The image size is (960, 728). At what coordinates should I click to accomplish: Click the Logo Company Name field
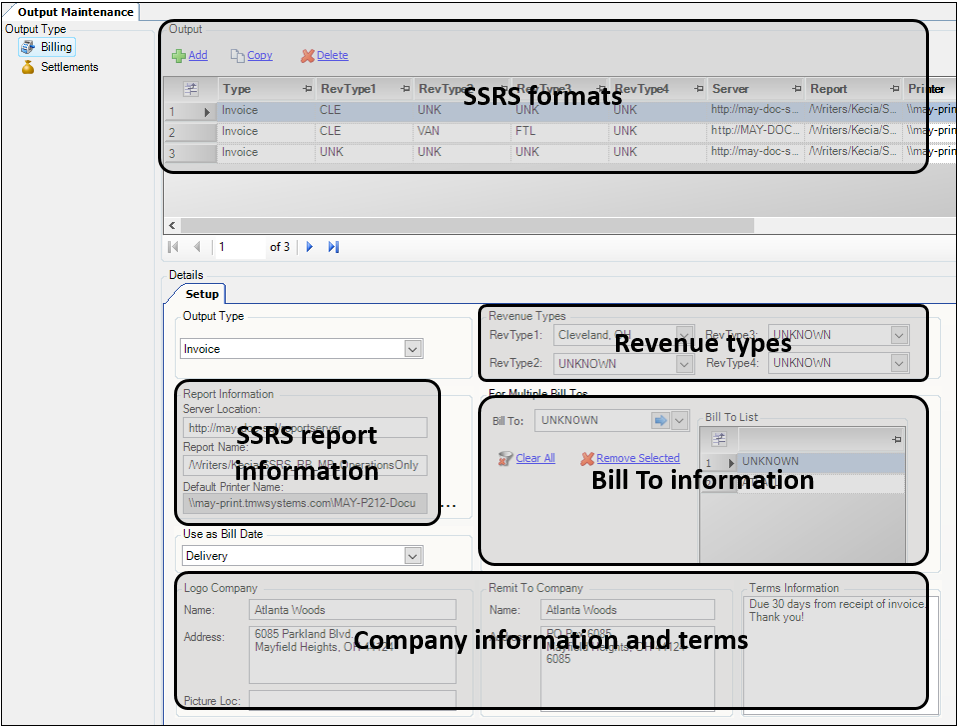[x=352, y=610]
